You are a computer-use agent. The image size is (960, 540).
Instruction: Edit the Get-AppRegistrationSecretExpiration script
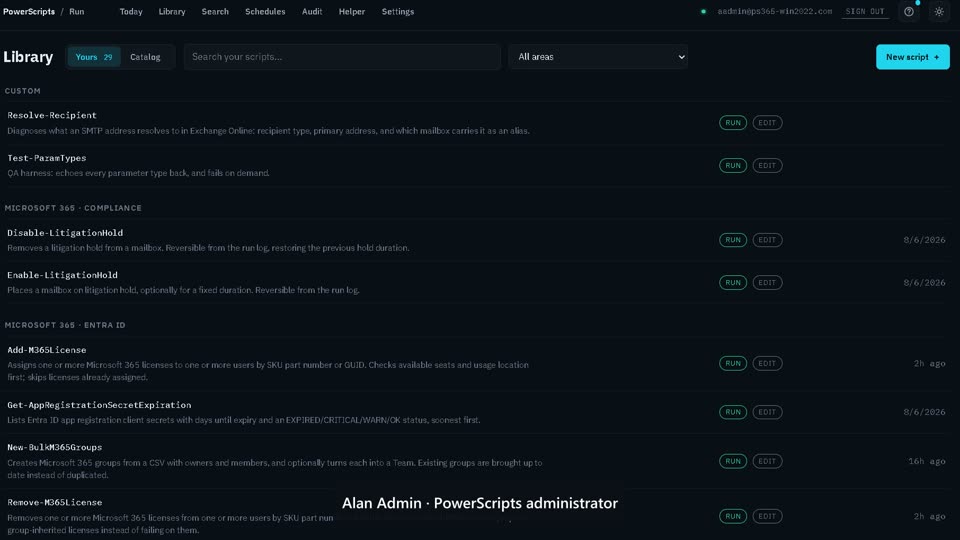click(767, 412)
